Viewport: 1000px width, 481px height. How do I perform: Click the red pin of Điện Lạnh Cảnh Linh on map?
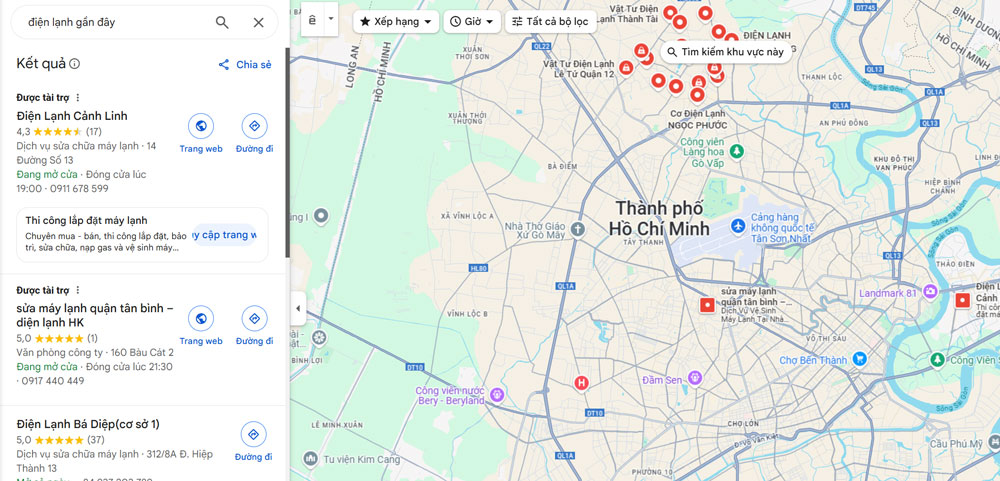(962, 300)
